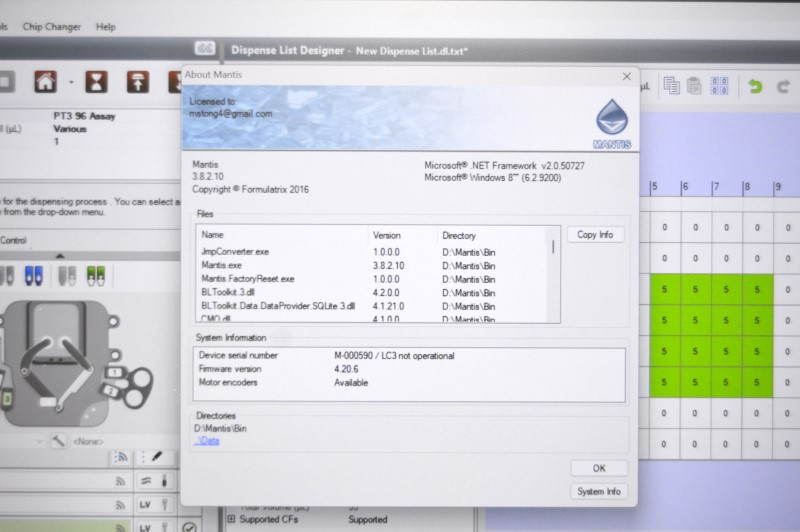Click the Copy Info button
Screen dimensions: 800x532
point(595,235)
